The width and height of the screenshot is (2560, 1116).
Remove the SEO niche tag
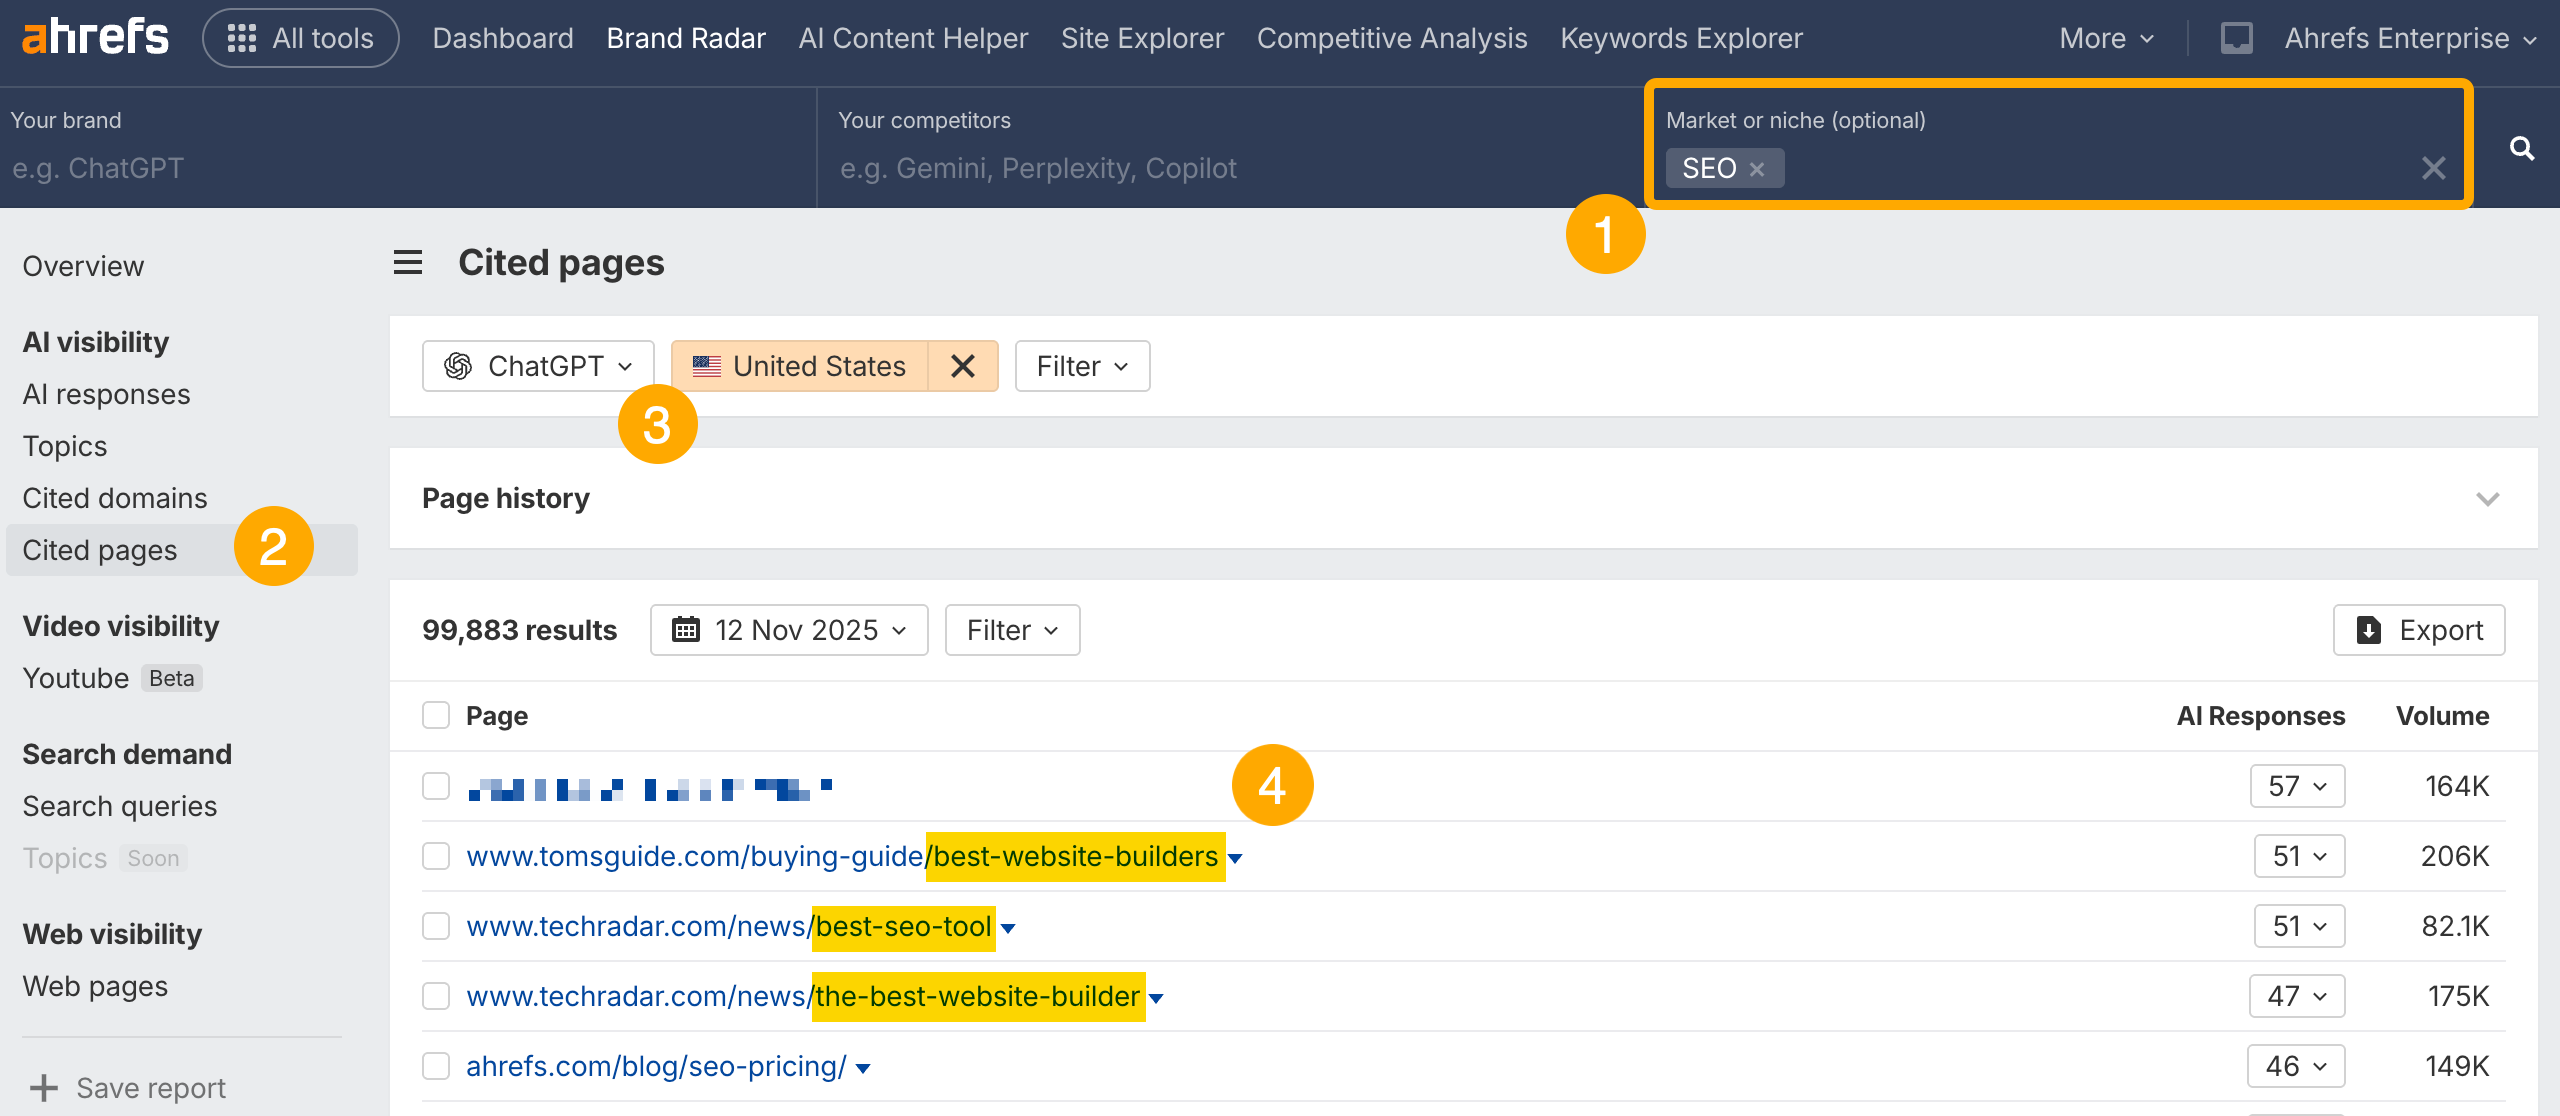coord(1757,169)
